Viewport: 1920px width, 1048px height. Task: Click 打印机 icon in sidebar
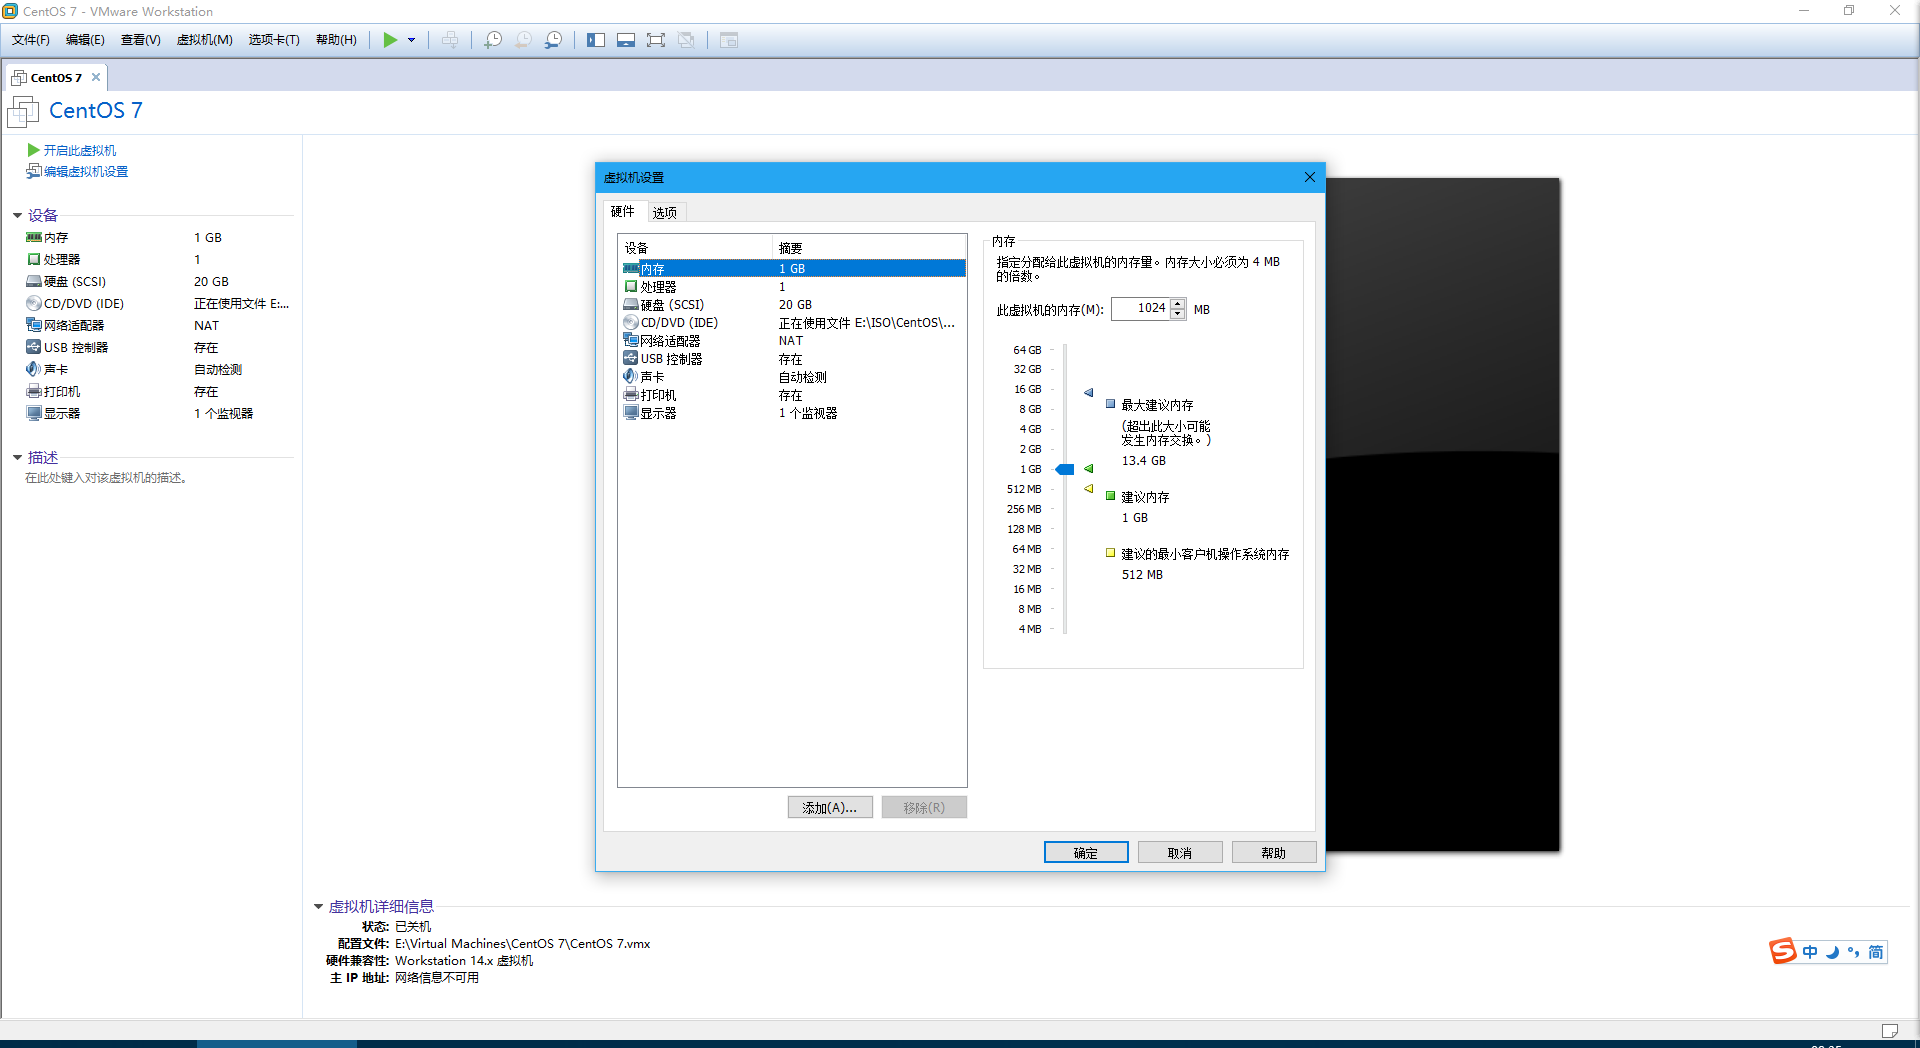tap(34, 391)
